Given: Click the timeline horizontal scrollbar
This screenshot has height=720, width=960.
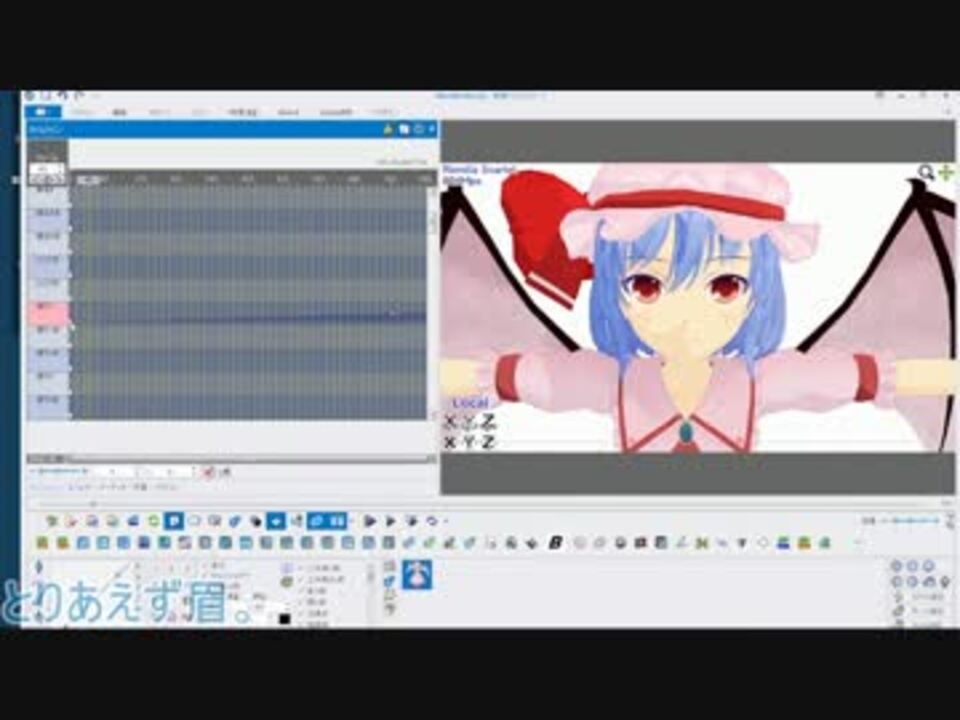Looking at the screenshot, I should tap(231, 458).
